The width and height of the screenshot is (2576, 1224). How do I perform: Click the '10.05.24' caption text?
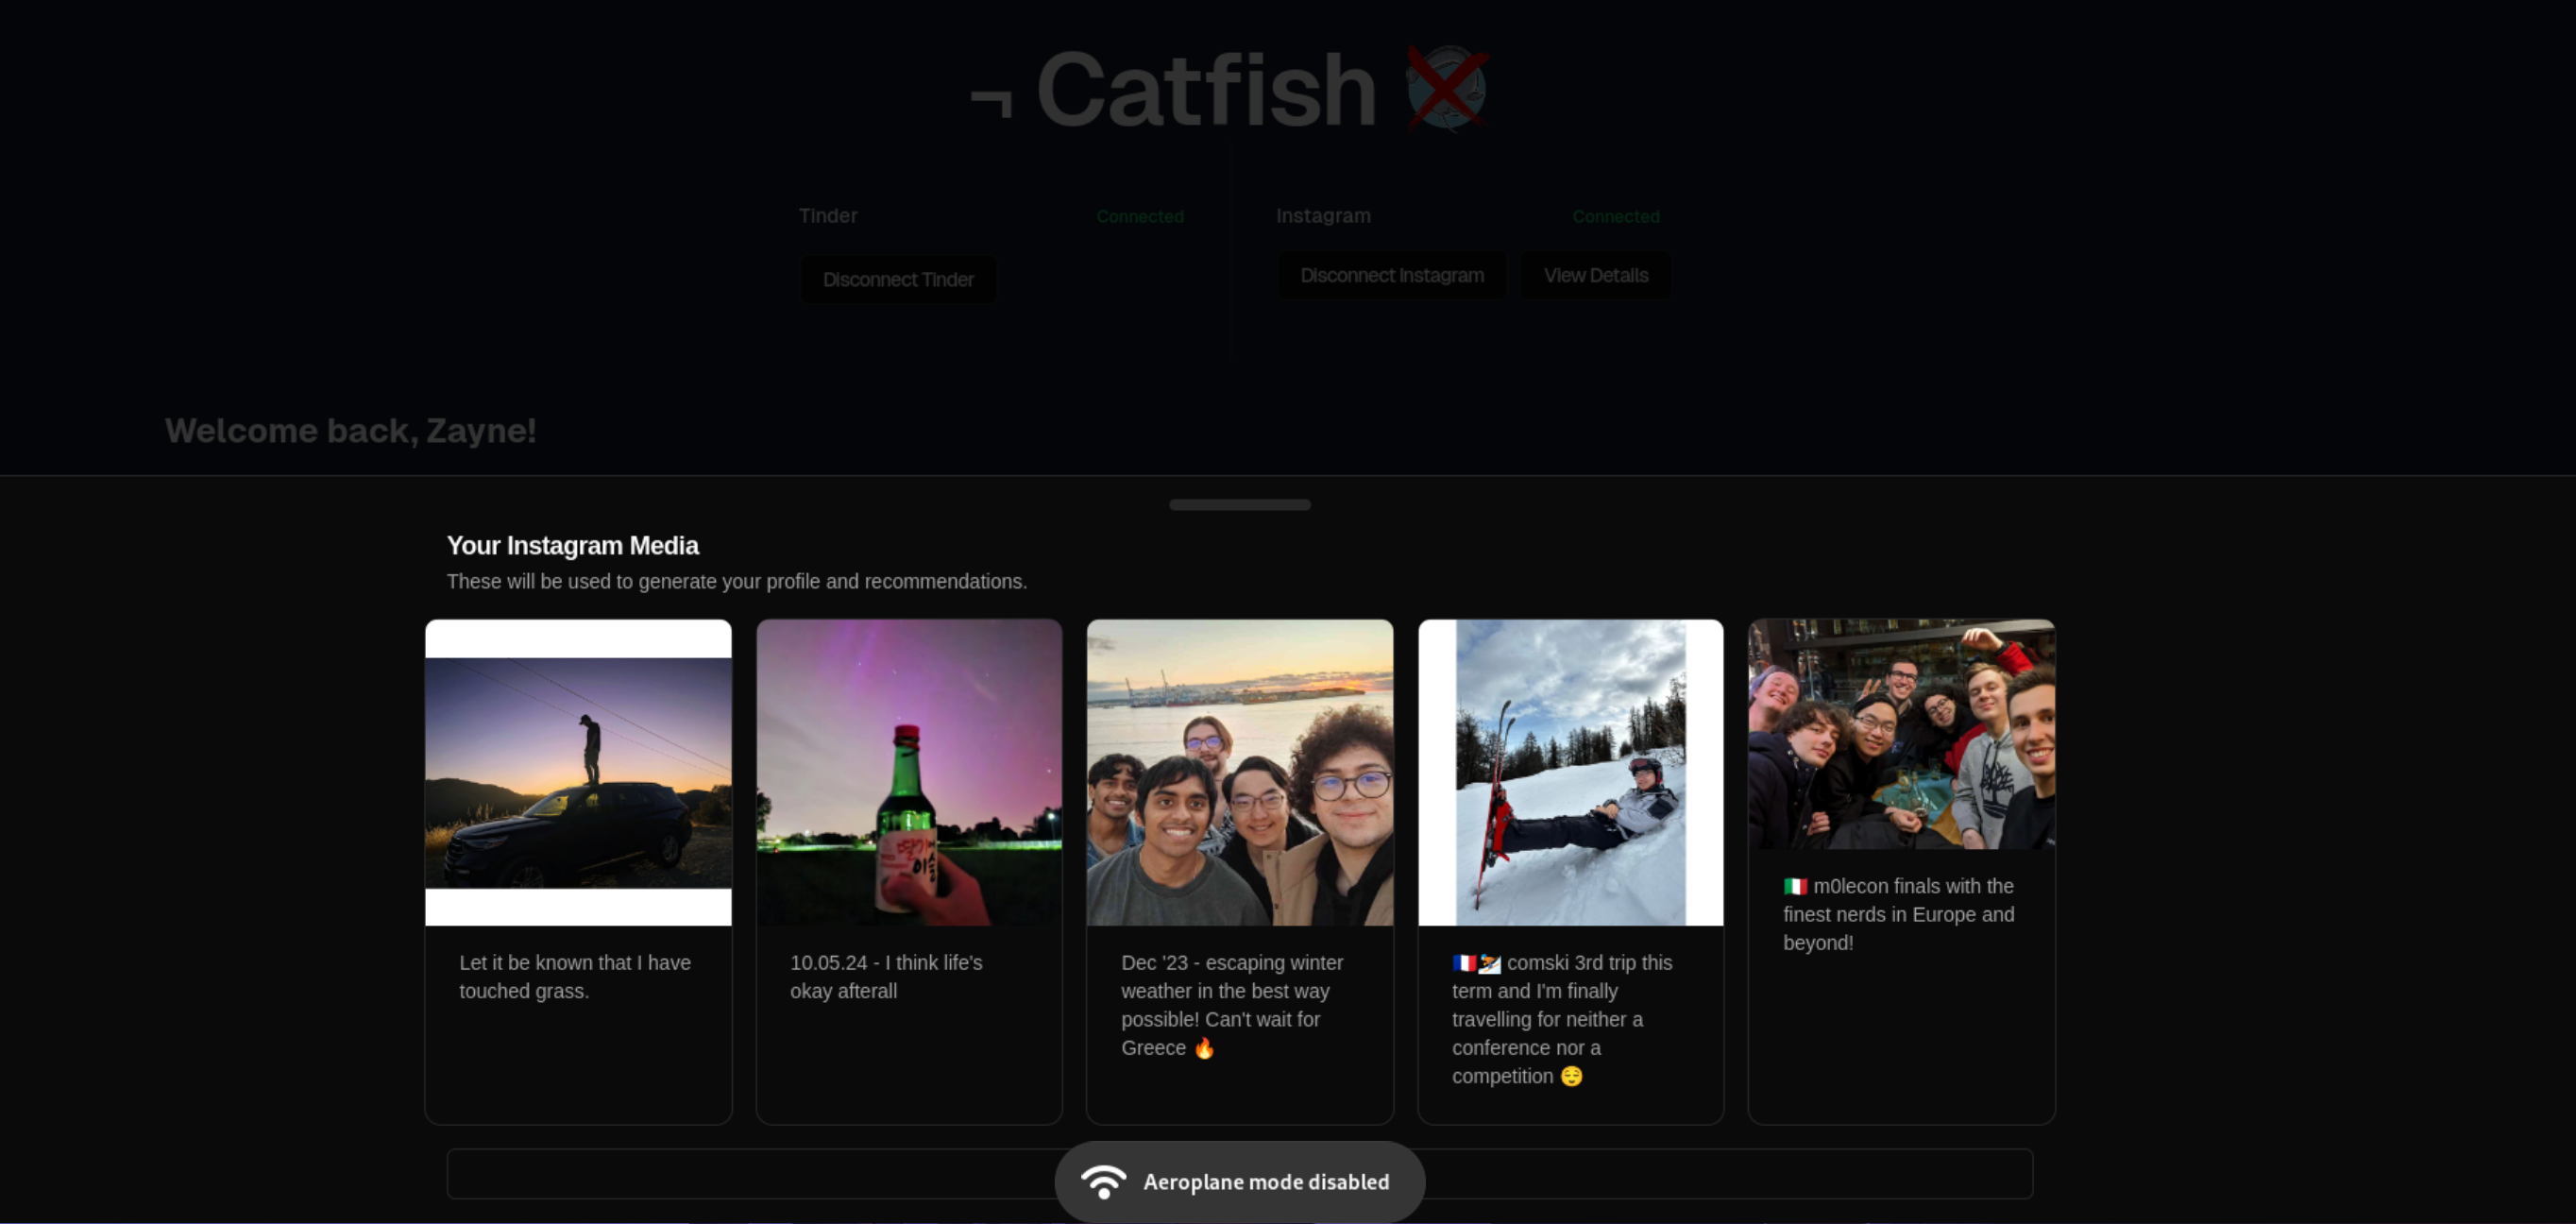coord(885,976)
